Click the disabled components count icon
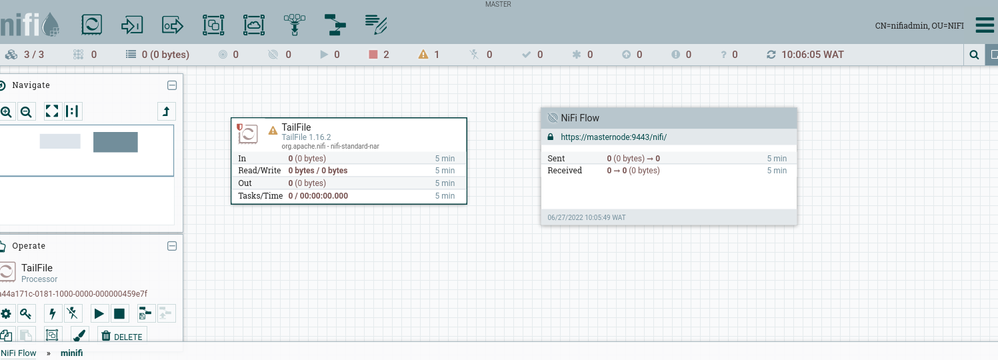This screenshot has width=998, height=360. pyautogui.click(x=473, y=55)
